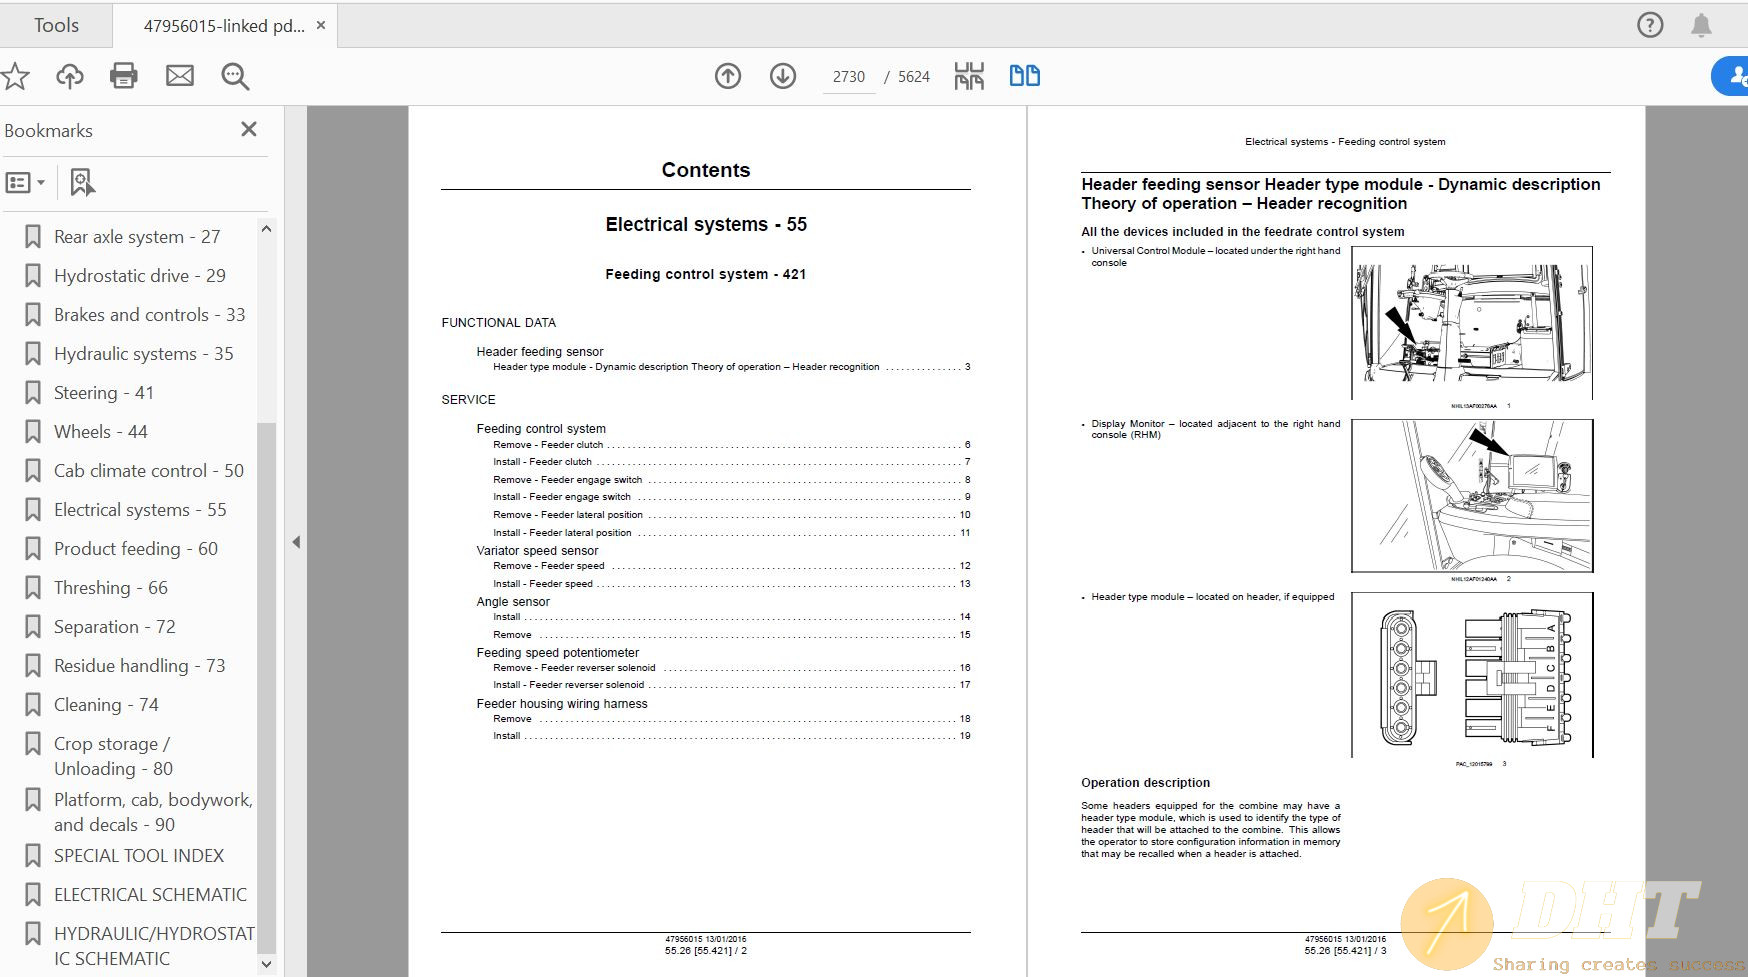
Task: Follow Header type module contents link
Action: click(x=731, y=367)
